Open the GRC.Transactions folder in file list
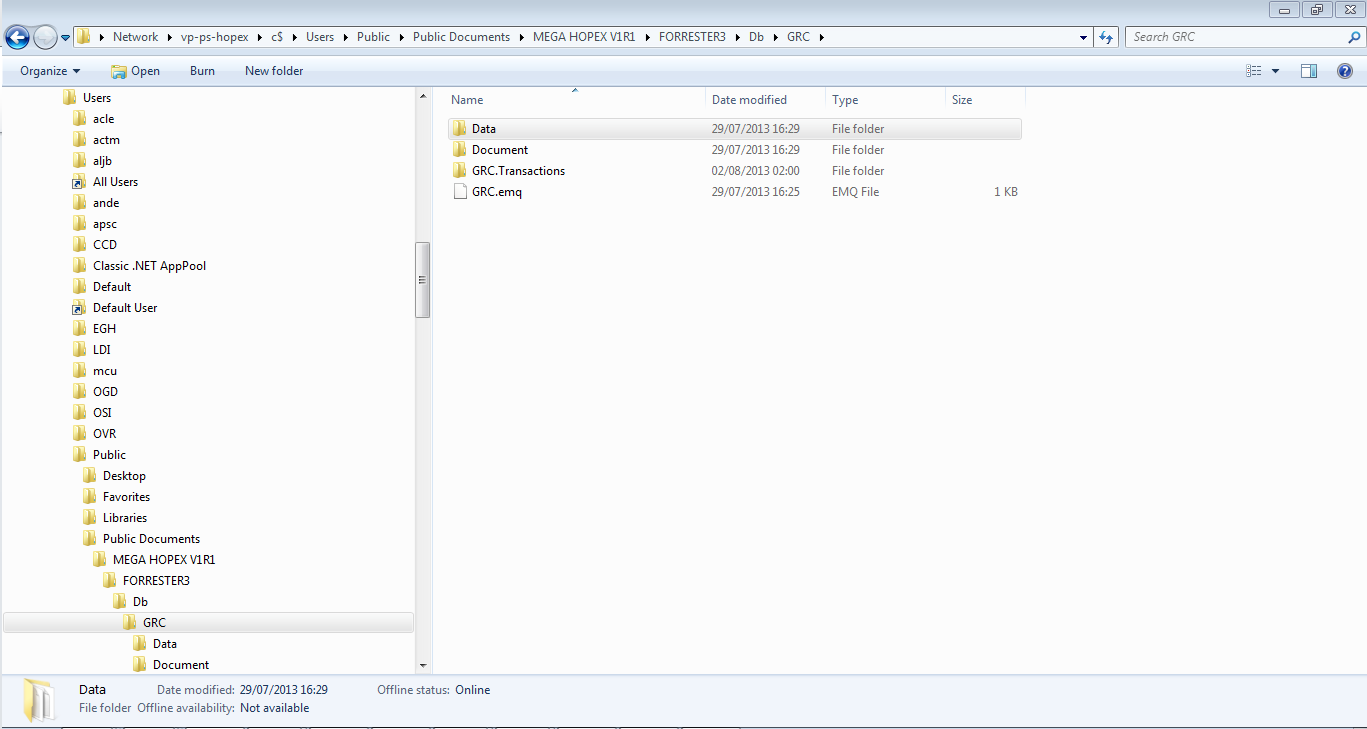The height and width of the screenshot is (729, 1367). pyautogui.click(x=518, y=171)
